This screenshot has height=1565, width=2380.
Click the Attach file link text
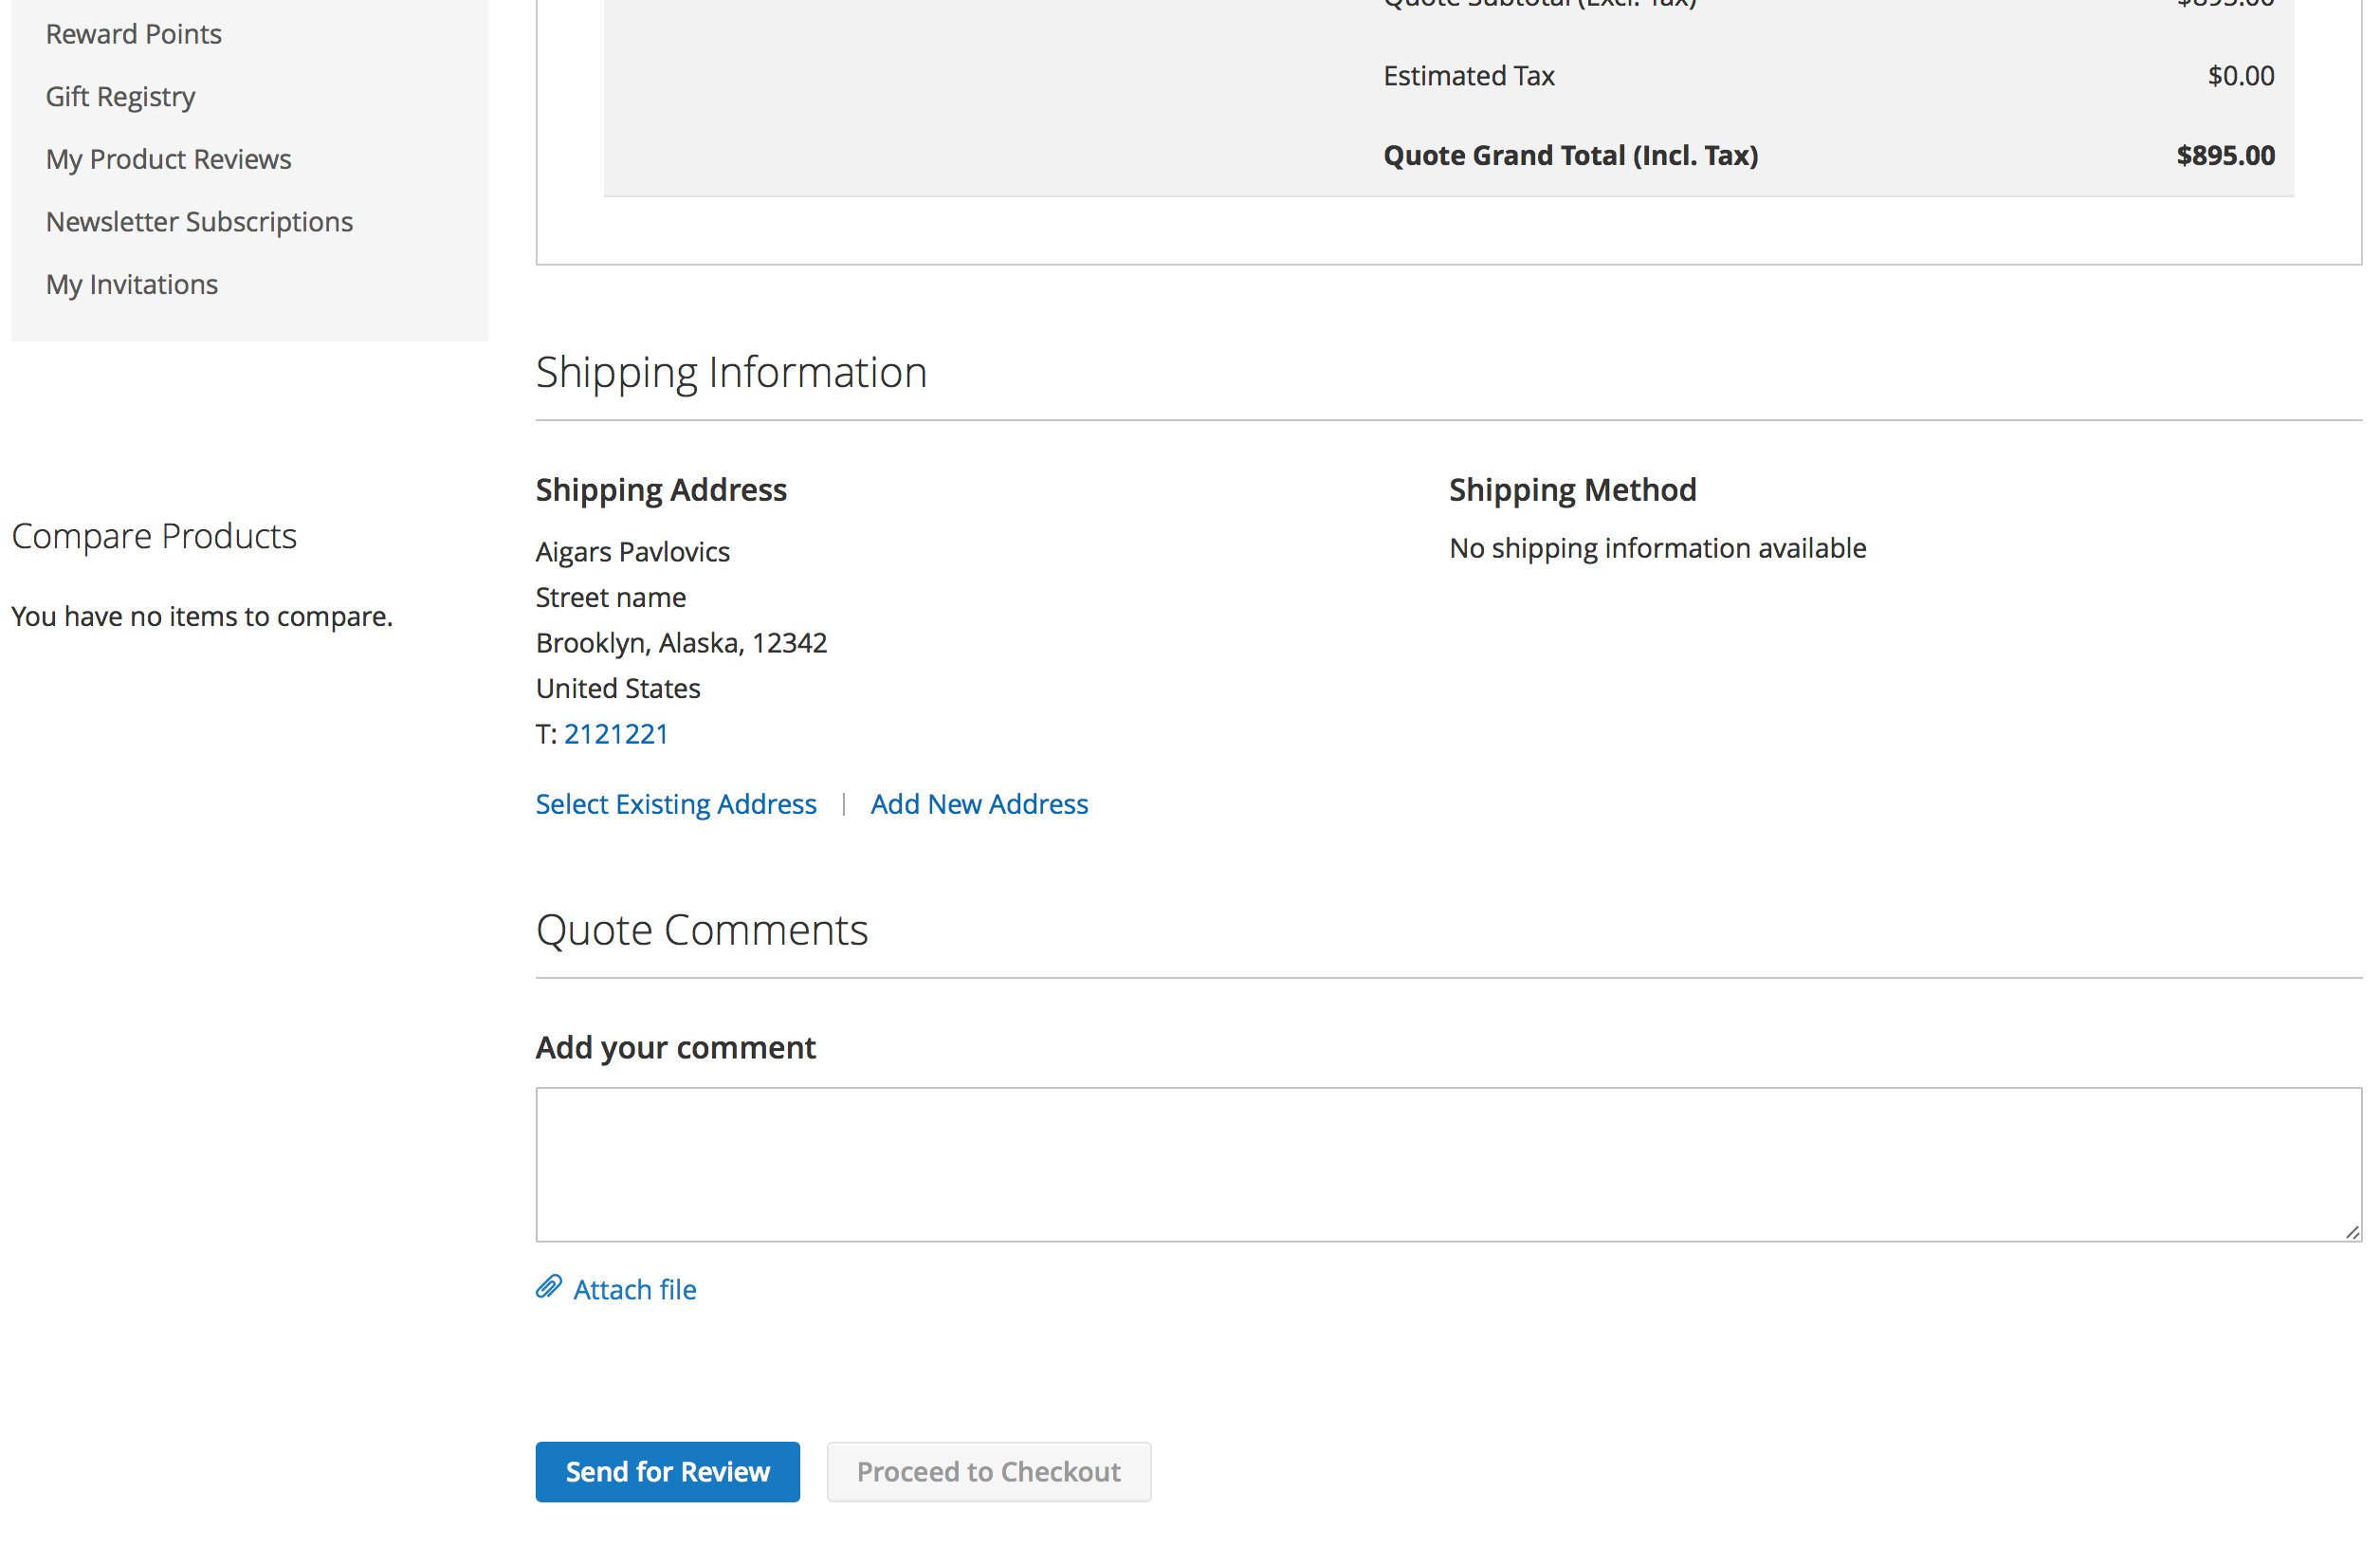634,1290
